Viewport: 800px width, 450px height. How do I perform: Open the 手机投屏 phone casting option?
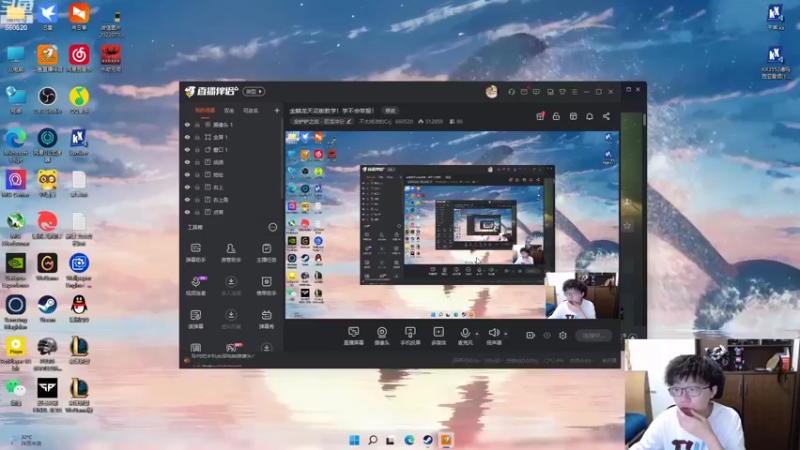(410, 336)
